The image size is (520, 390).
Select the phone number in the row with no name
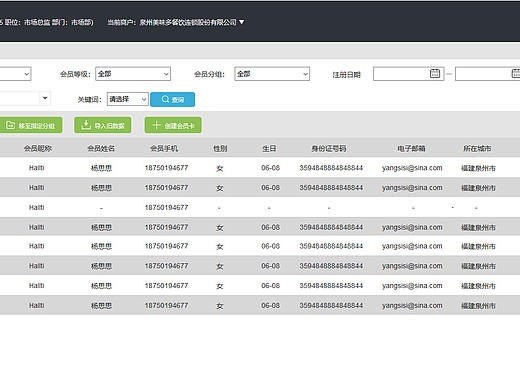coord(166,207)
